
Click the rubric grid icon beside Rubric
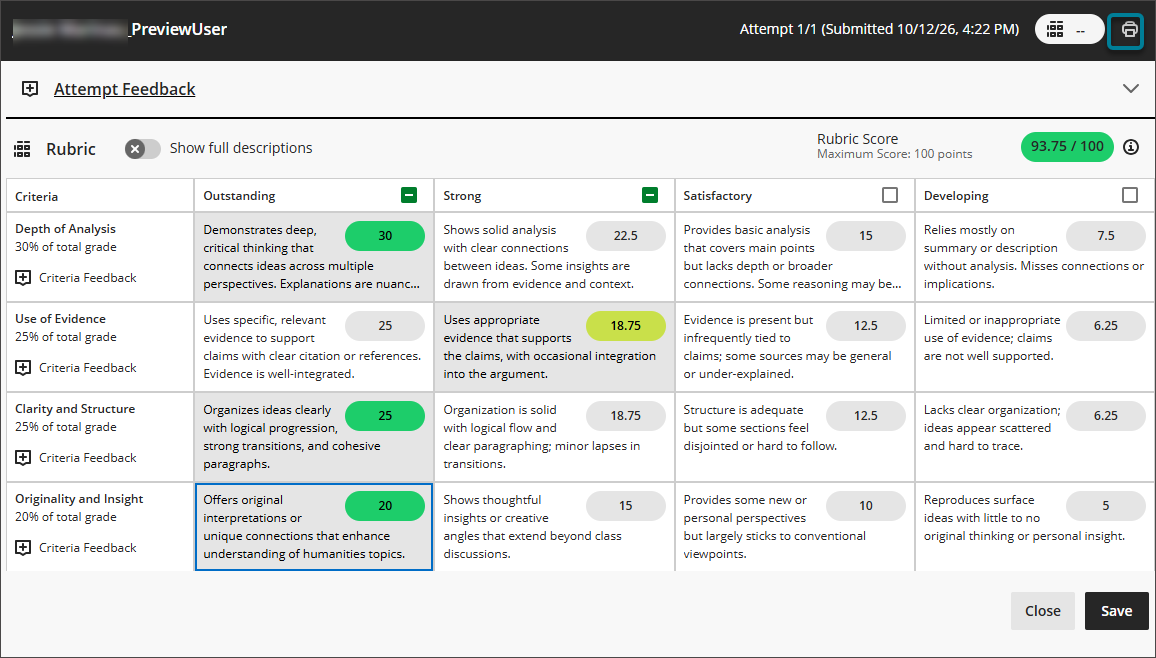[x=22, y=149]
